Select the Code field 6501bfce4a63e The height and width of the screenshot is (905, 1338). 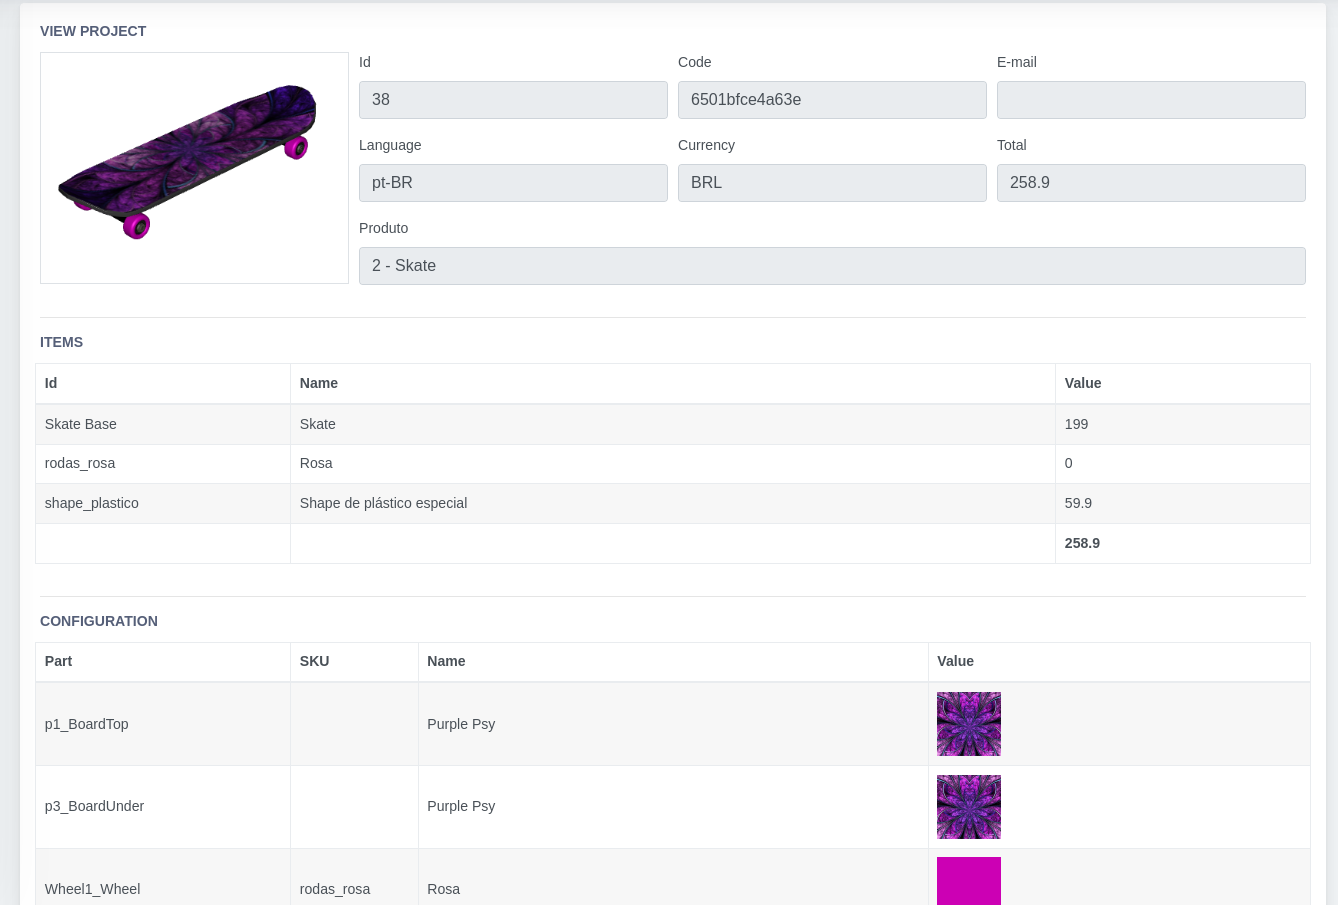click(x=832, y=100)
